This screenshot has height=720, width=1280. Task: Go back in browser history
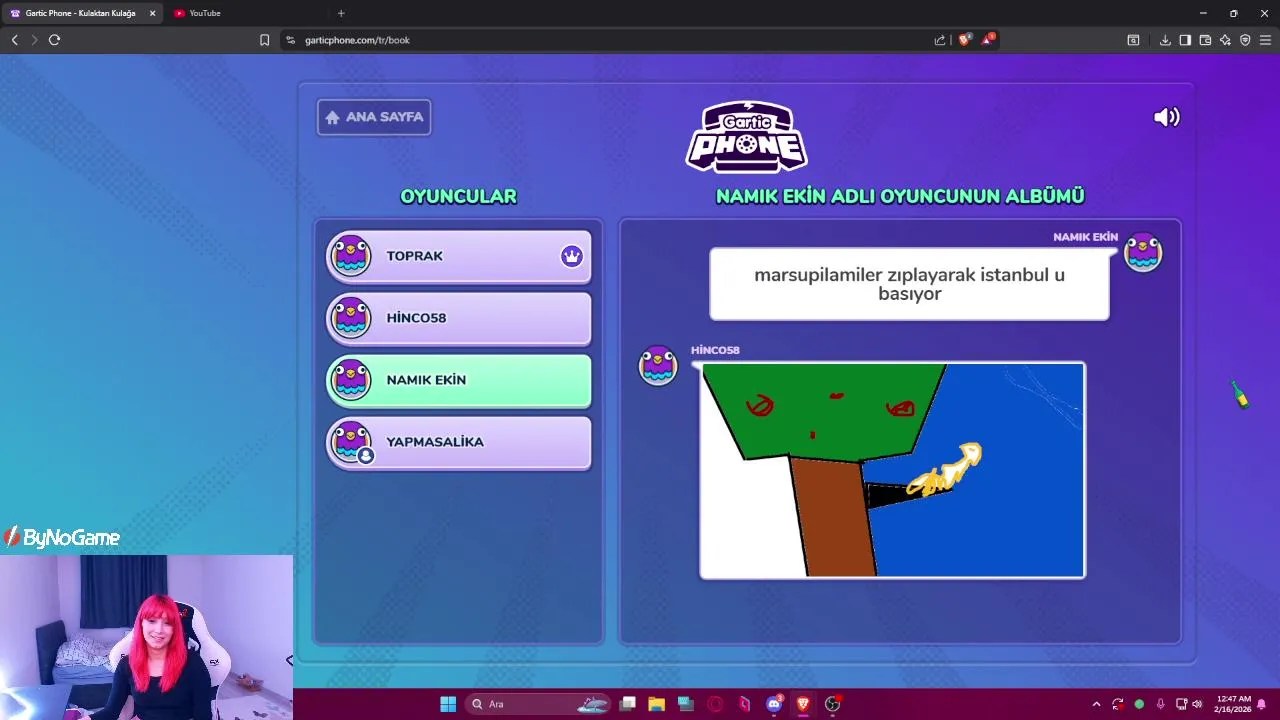pyautogui.click(x=14, y=40)
